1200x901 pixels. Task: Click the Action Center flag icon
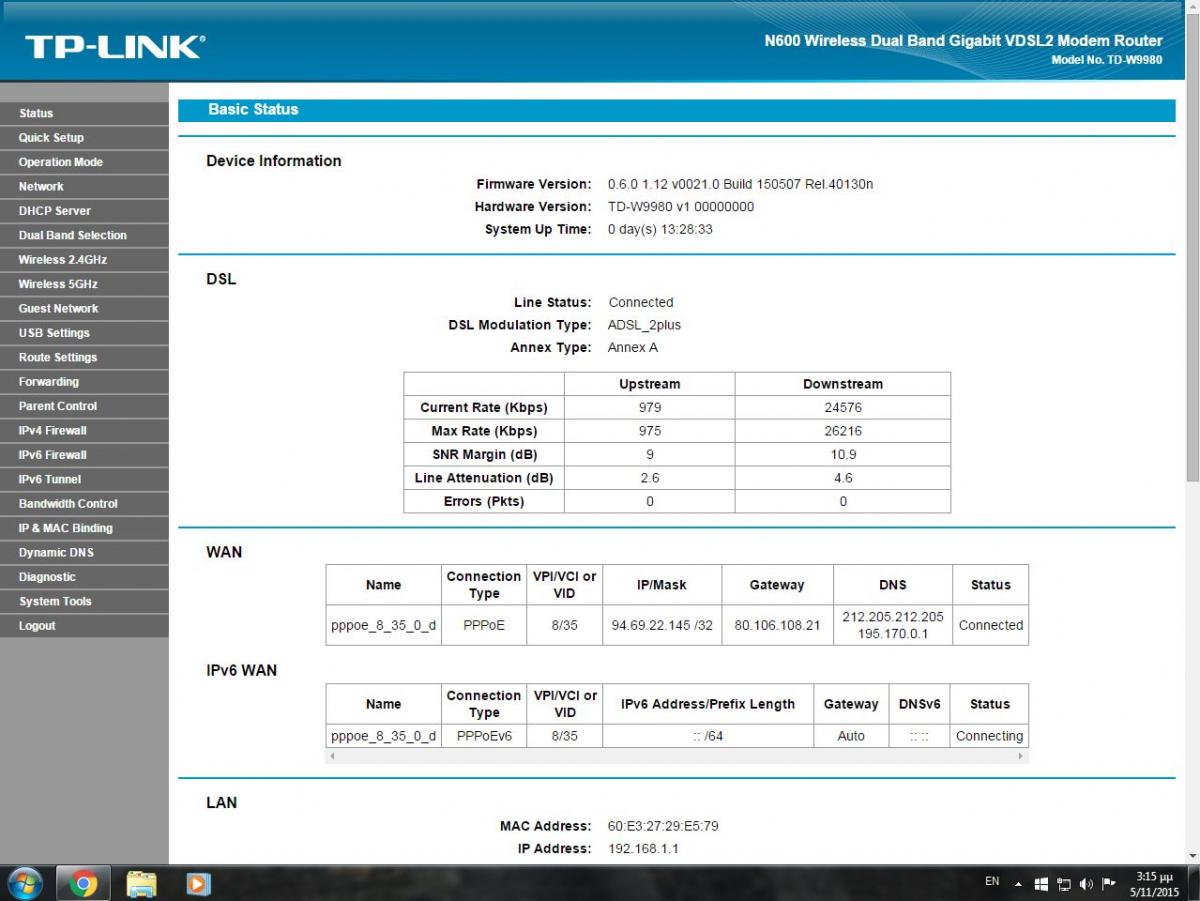pos(1109,884)
